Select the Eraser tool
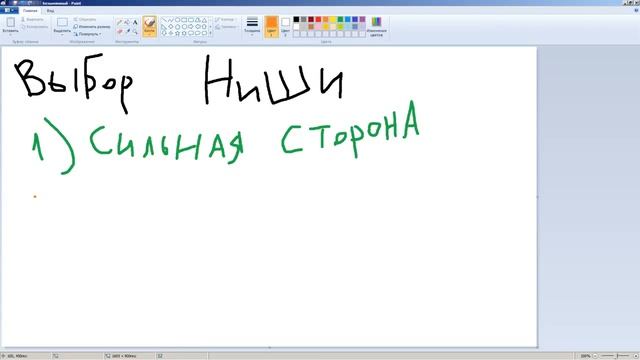 (120, 31)
